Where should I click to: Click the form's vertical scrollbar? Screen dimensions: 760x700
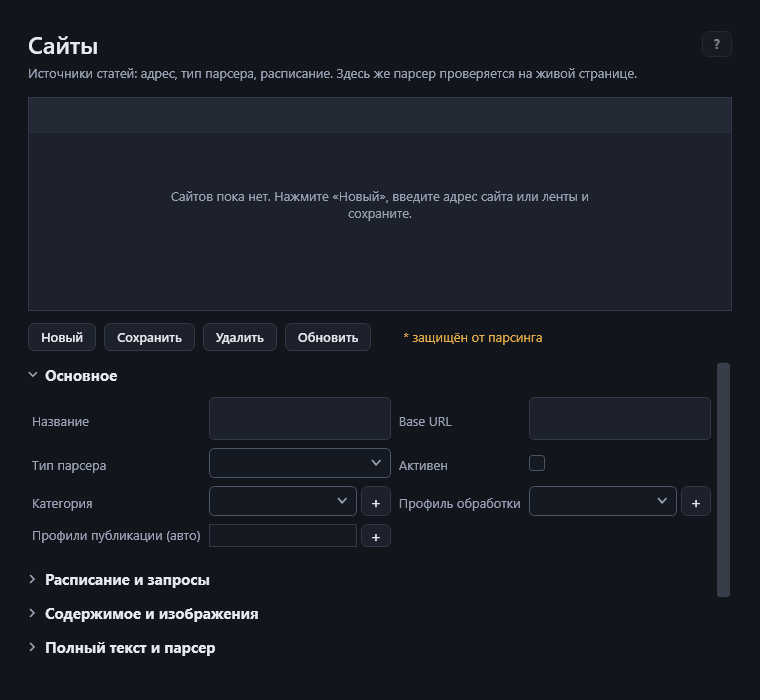[723, 480]
